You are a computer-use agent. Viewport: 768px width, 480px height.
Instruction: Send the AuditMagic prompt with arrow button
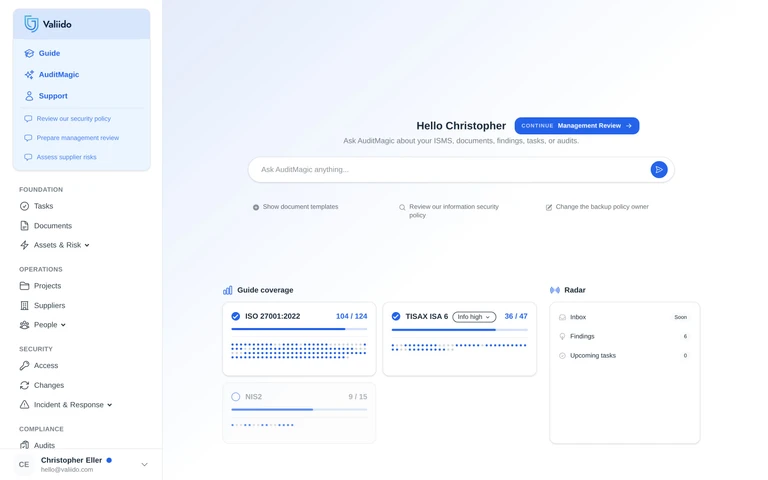point(659,169)
